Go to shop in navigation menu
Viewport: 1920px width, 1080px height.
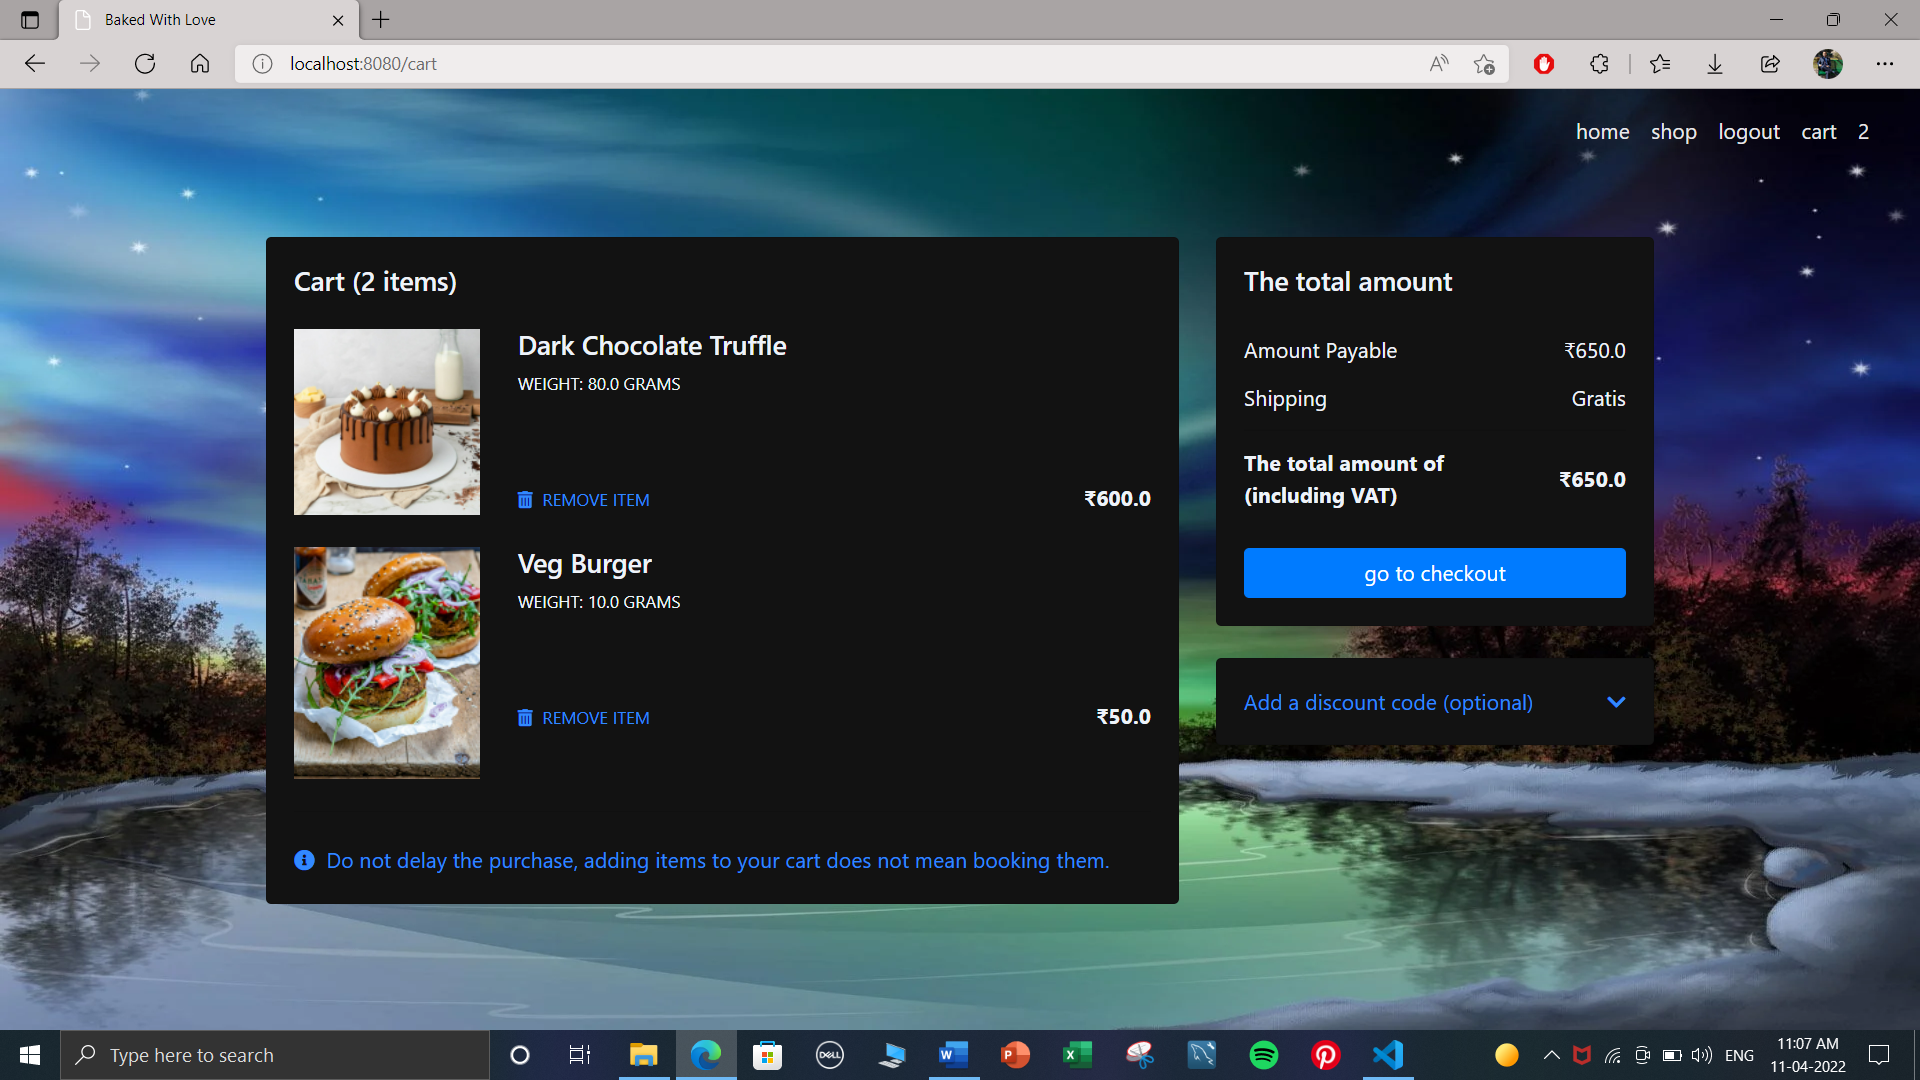(x=1674, y=132)
